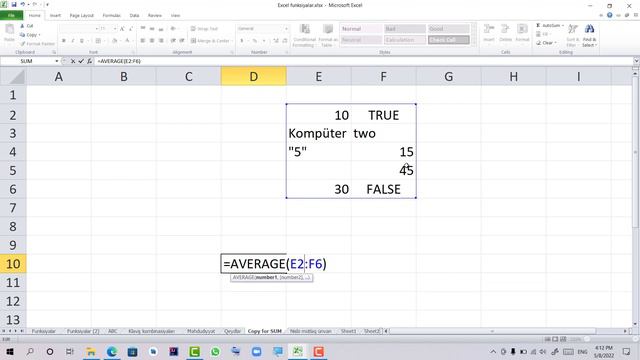Open the font size dropdown
Image resolution: width=640 pixels, height=360 pixels.
[x=115, y=29]
